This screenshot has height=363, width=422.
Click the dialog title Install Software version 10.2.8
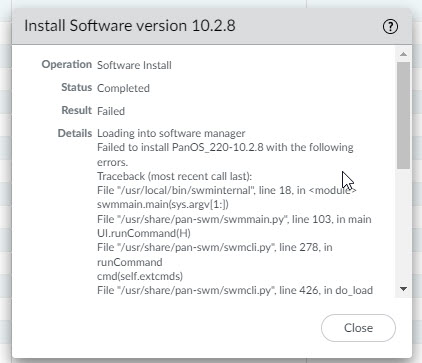pos(130,26)
